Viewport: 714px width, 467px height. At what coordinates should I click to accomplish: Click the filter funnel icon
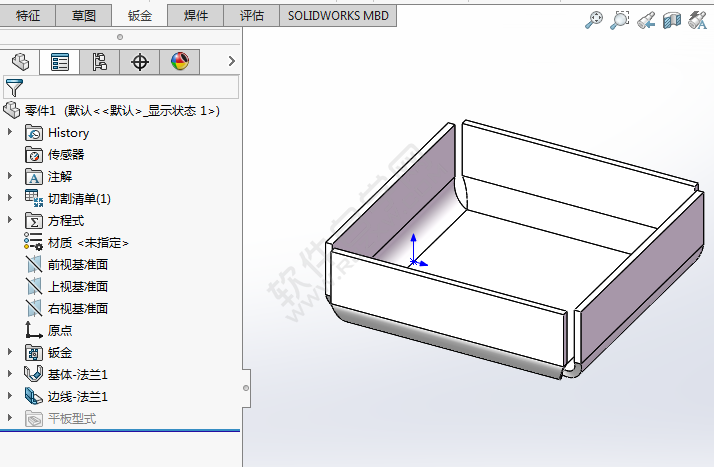14,87
